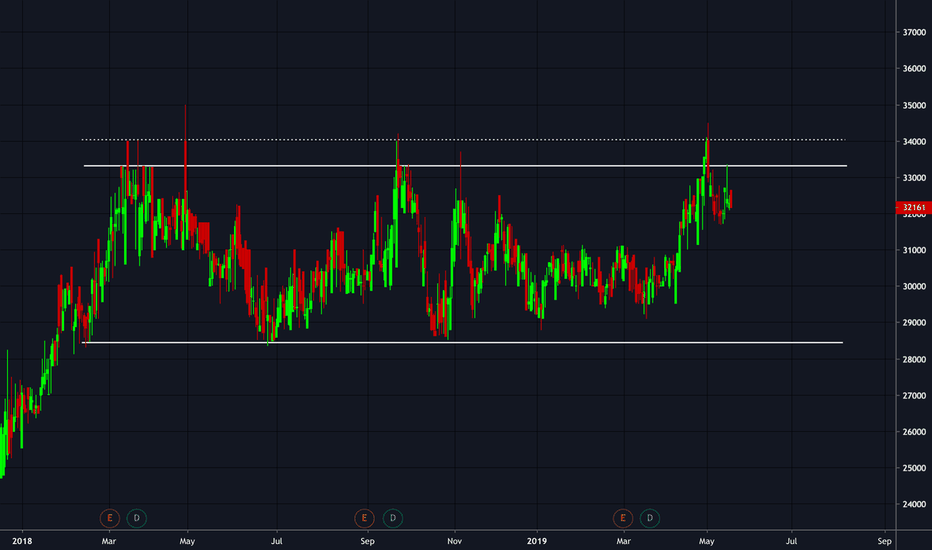This screenshot has height=550, width=932.
Task: Open the earnings marker E near Sep 2018
Action: (364, 518)
